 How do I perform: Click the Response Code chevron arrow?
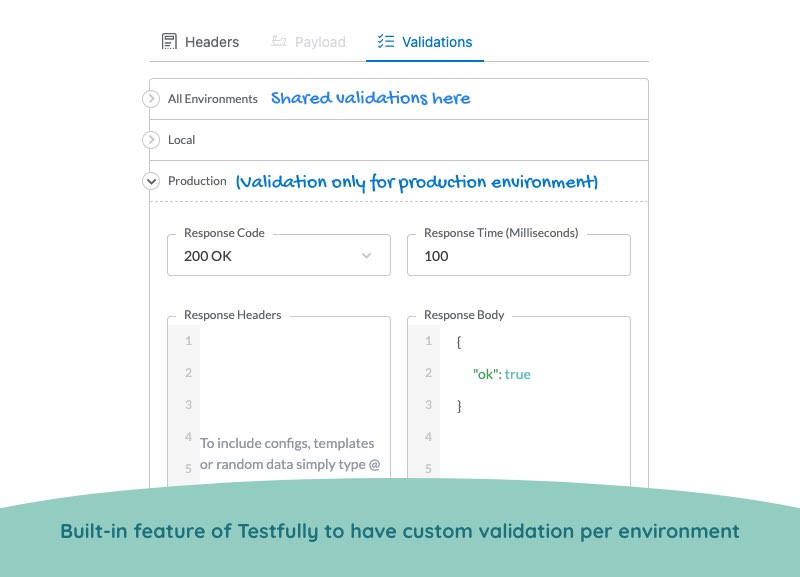(366, 256)
